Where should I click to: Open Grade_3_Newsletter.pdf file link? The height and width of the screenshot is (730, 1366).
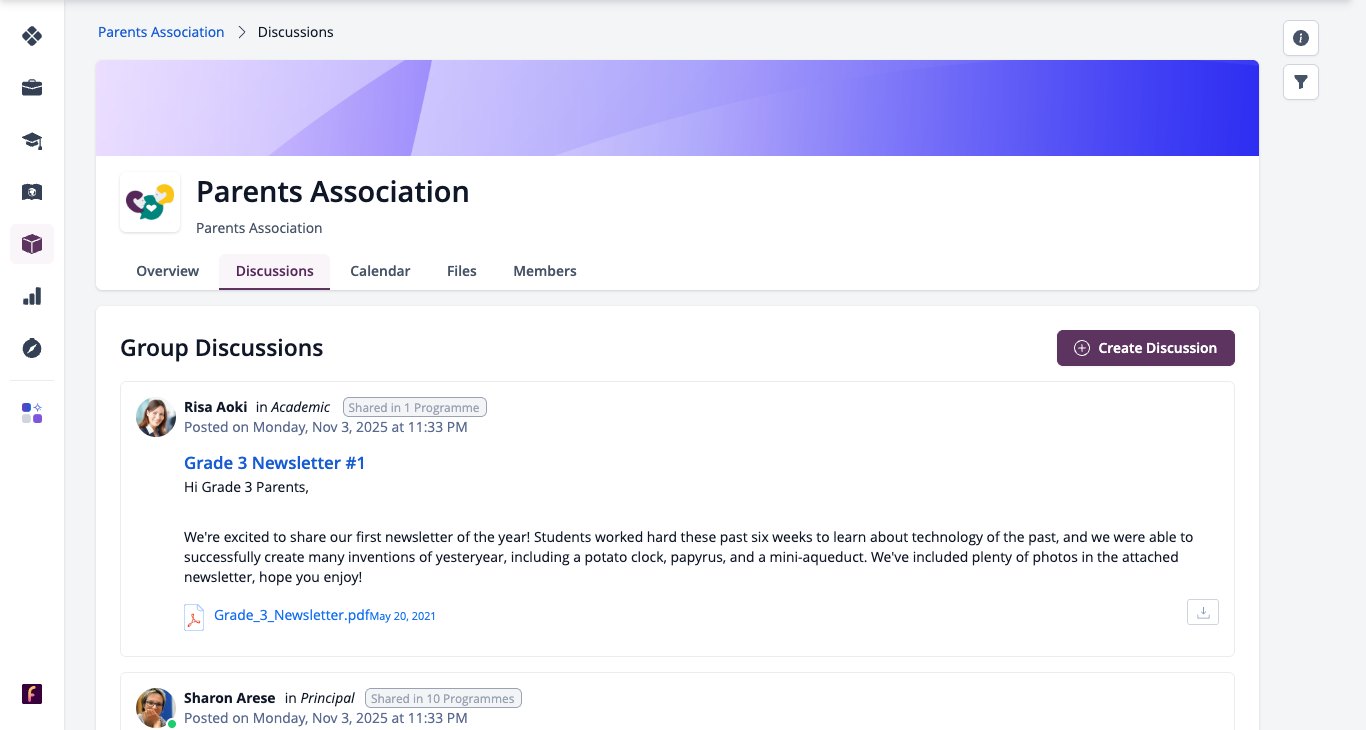(x=292, y=615)
